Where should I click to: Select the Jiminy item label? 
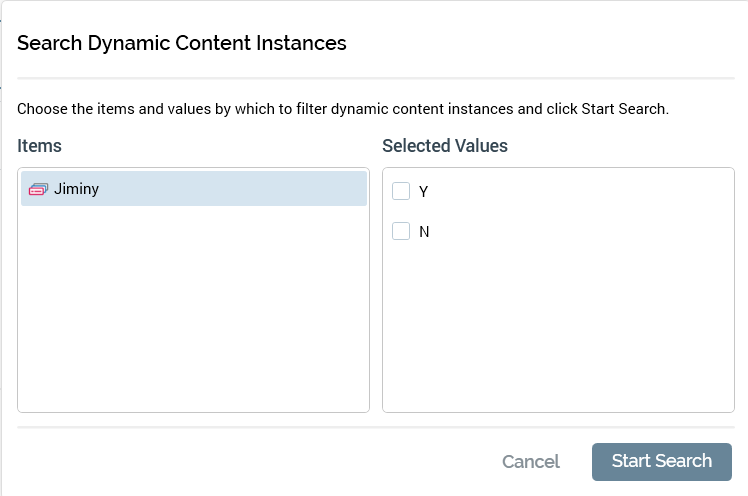[76, 188]
